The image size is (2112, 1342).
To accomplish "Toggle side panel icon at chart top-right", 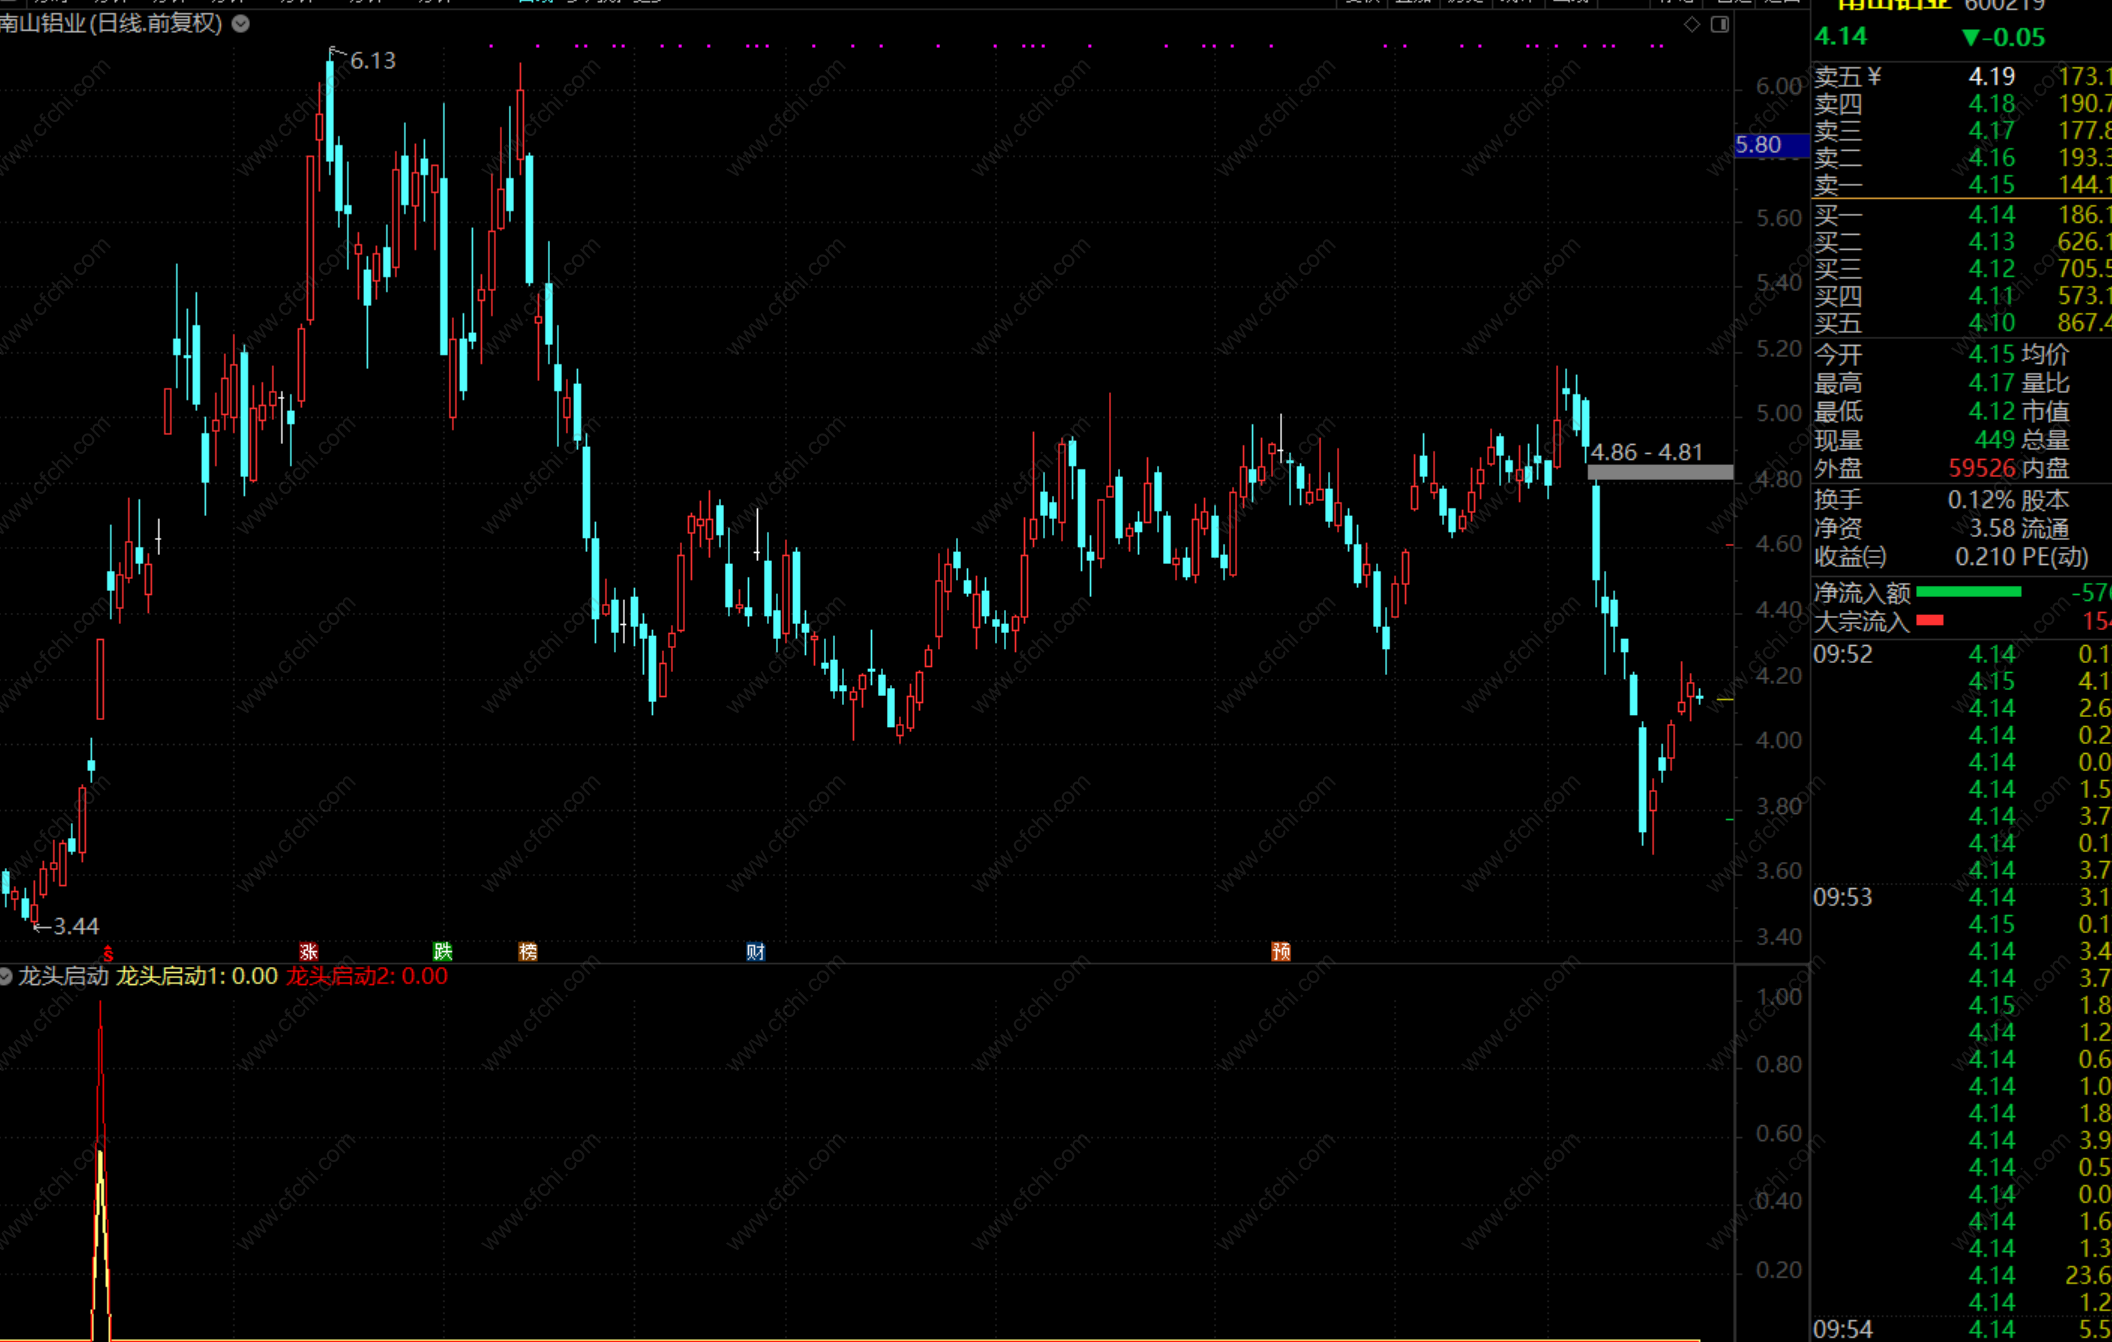I will (x=1720, y=24).
